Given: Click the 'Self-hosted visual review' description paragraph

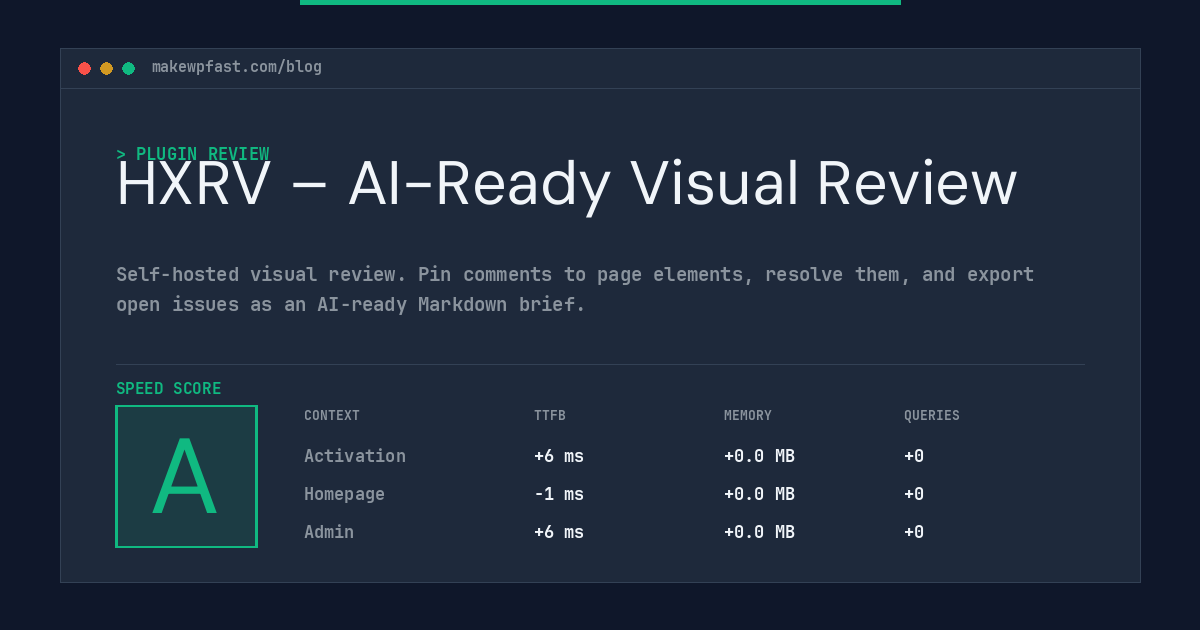Looking at the screenshot, I should (575, 289).
